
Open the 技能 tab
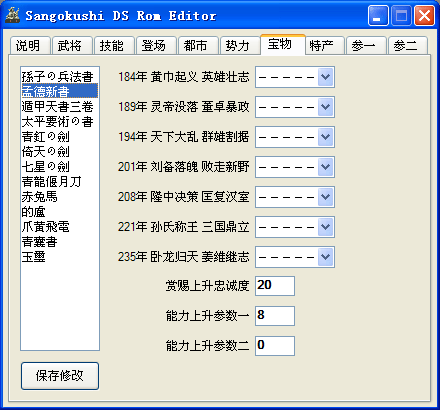114,45
